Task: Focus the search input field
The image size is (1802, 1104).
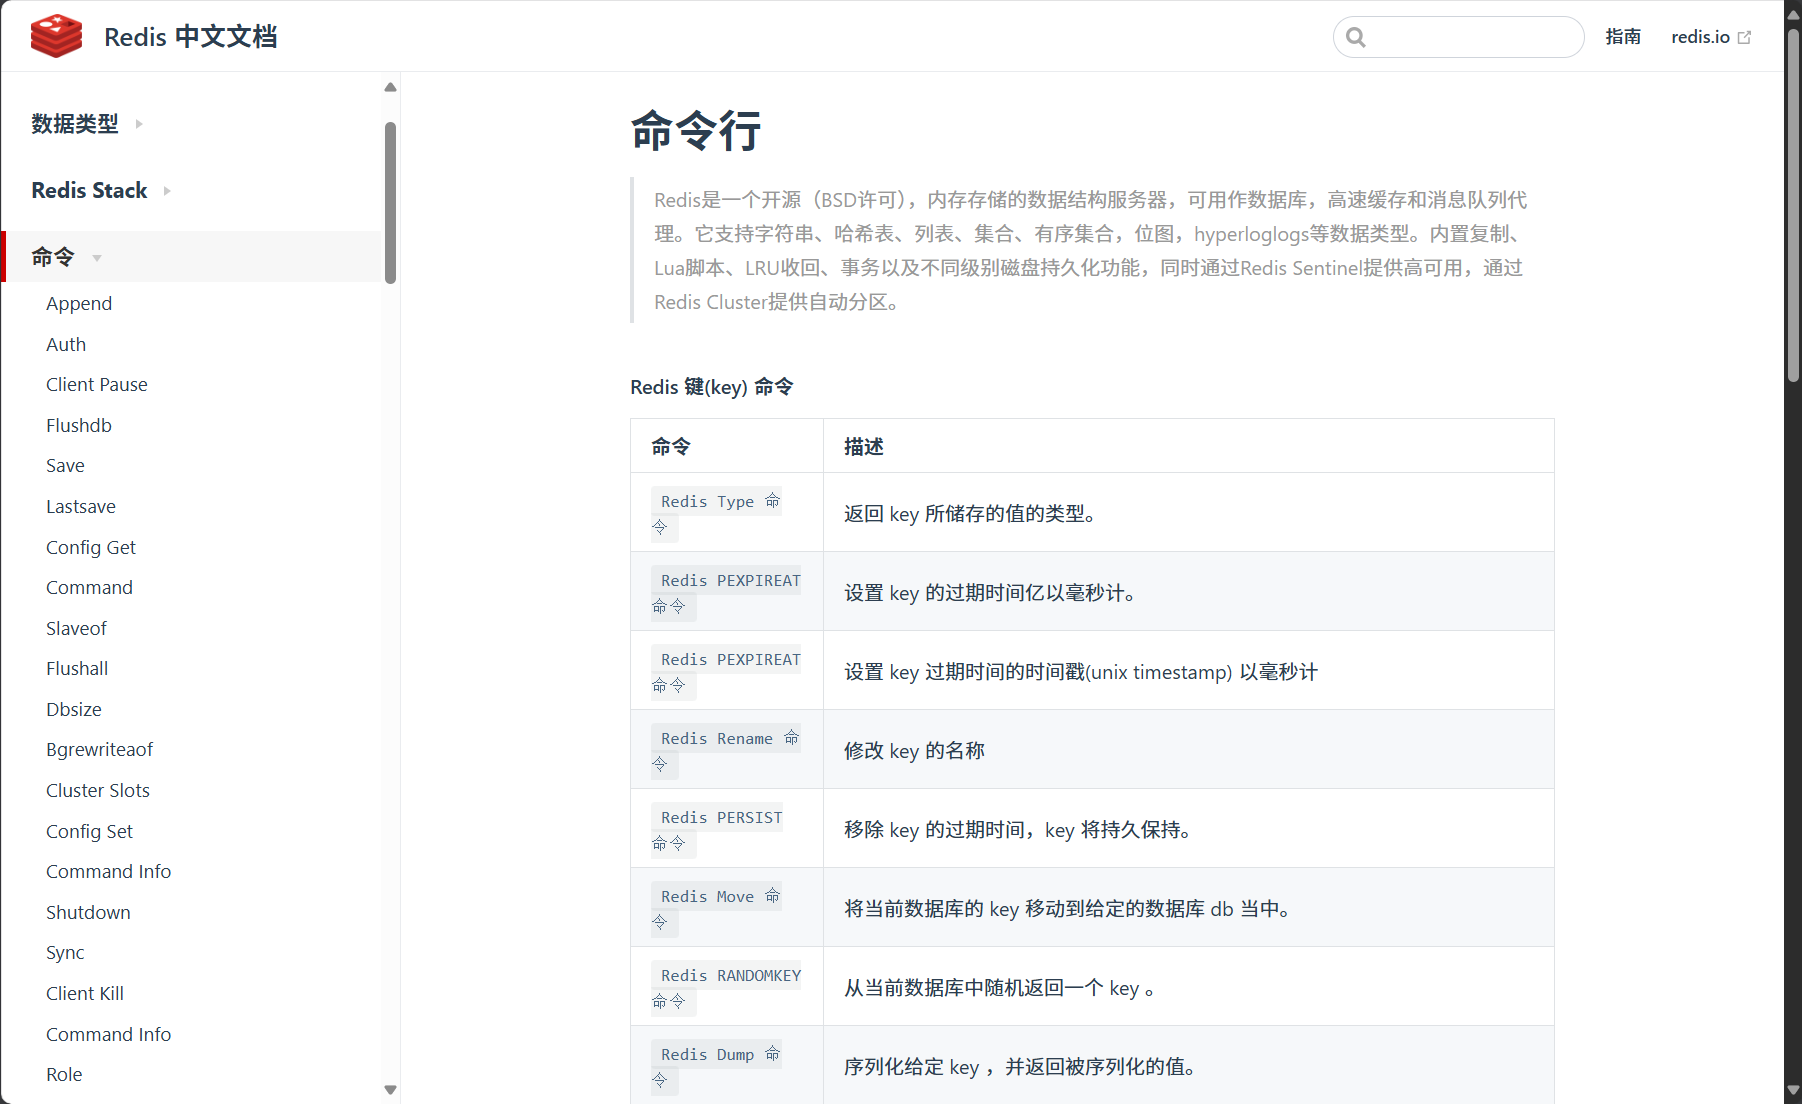Action: [1458, 37]
